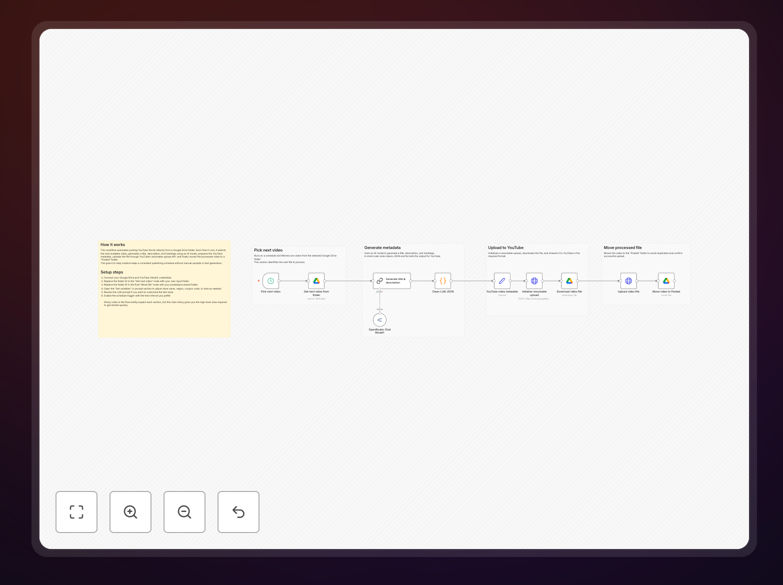783x585 pixels.
Task: Open the Generate title & description chain node
Action: click(x=392, y=281)
